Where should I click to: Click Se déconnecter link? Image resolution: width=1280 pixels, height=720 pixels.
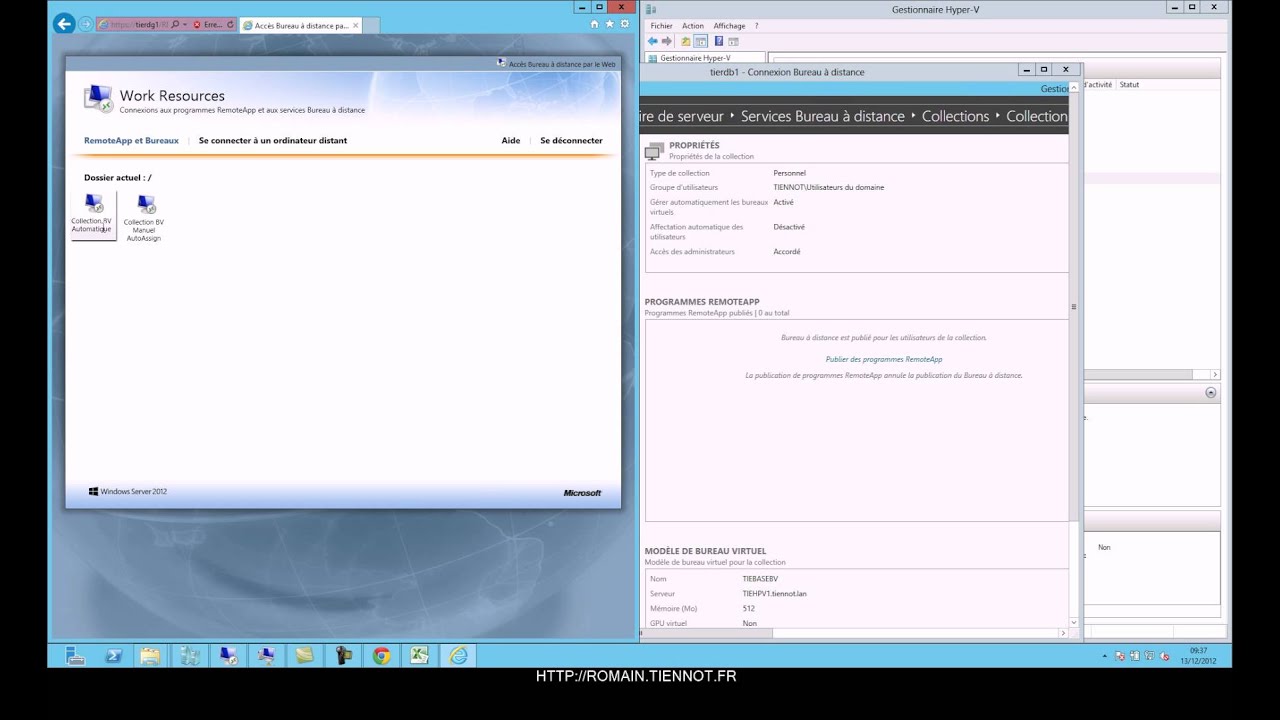pyautogui.click(x=571, y=141)
